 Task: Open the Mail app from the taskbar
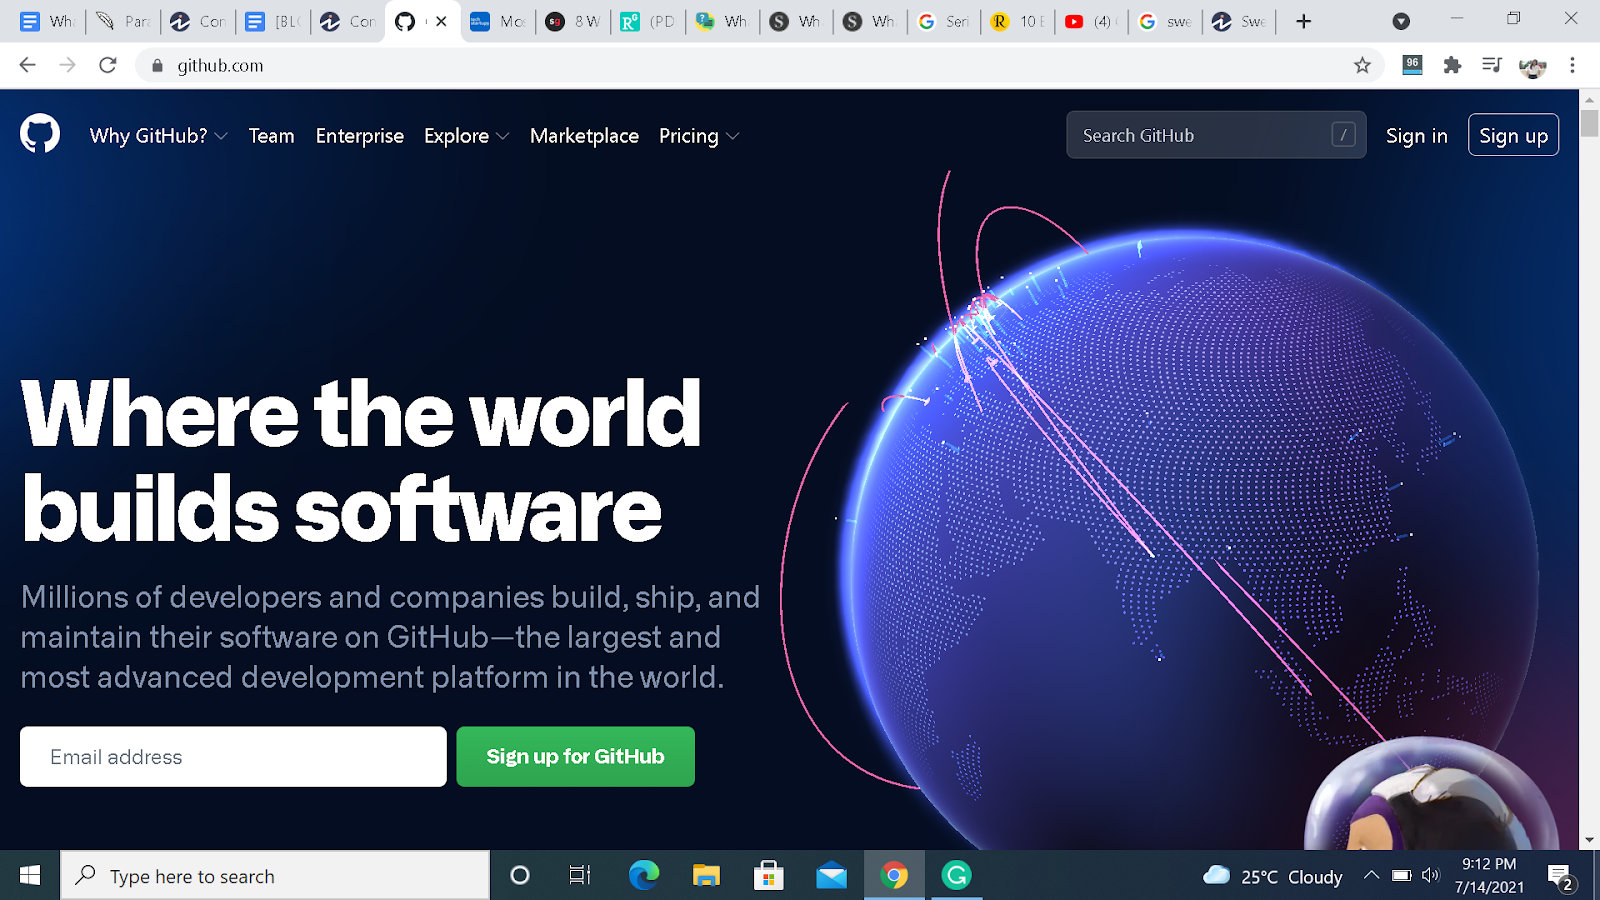pyautogui.click(x=831, y=876)
